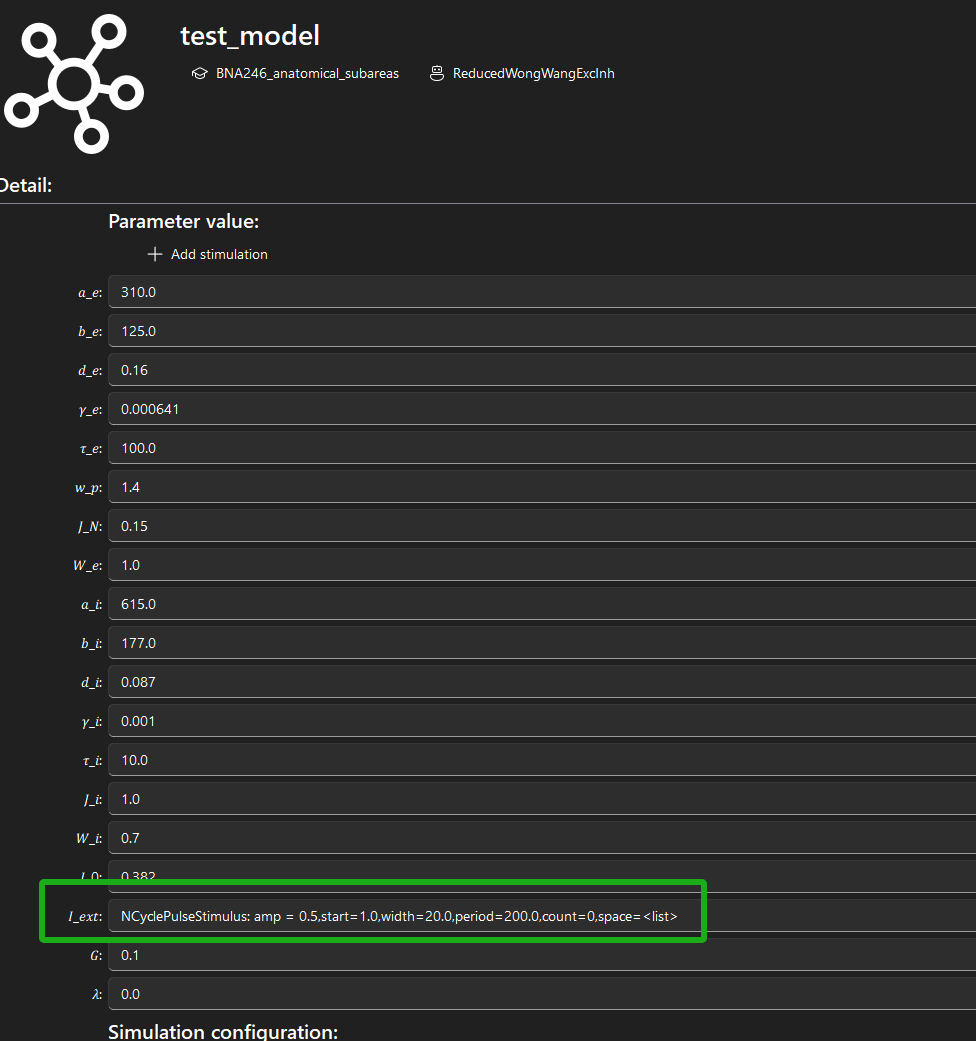Image resolution: width=976 pixels, height=1041 pixels.
Task: Click the atlas graduation-cap icon
Action: point(199,74)
